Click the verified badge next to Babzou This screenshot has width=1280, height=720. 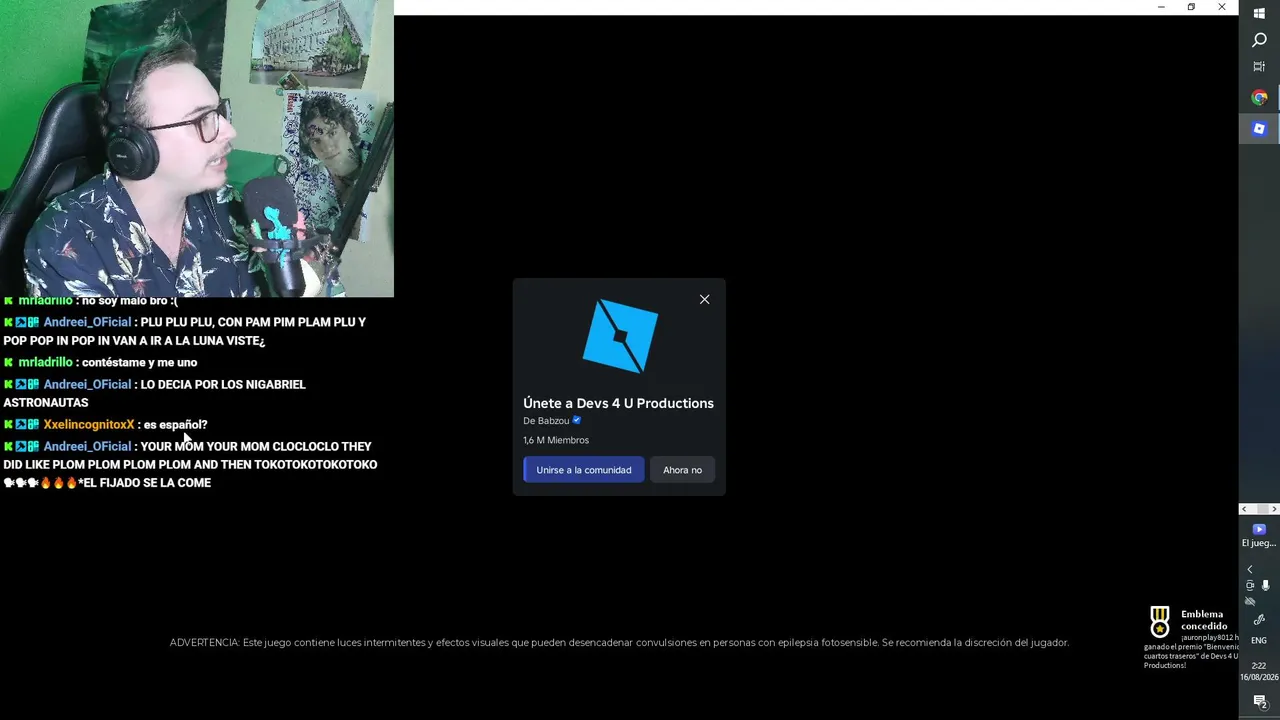coord(577,420)
